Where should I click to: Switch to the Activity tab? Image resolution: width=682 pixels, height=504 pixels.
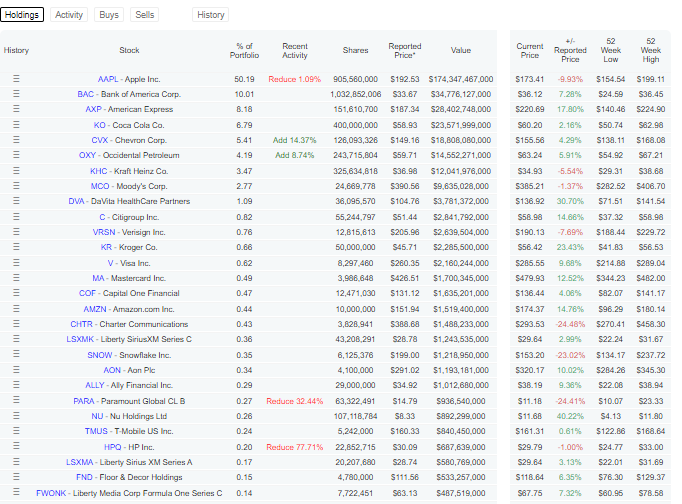(69, 15)
